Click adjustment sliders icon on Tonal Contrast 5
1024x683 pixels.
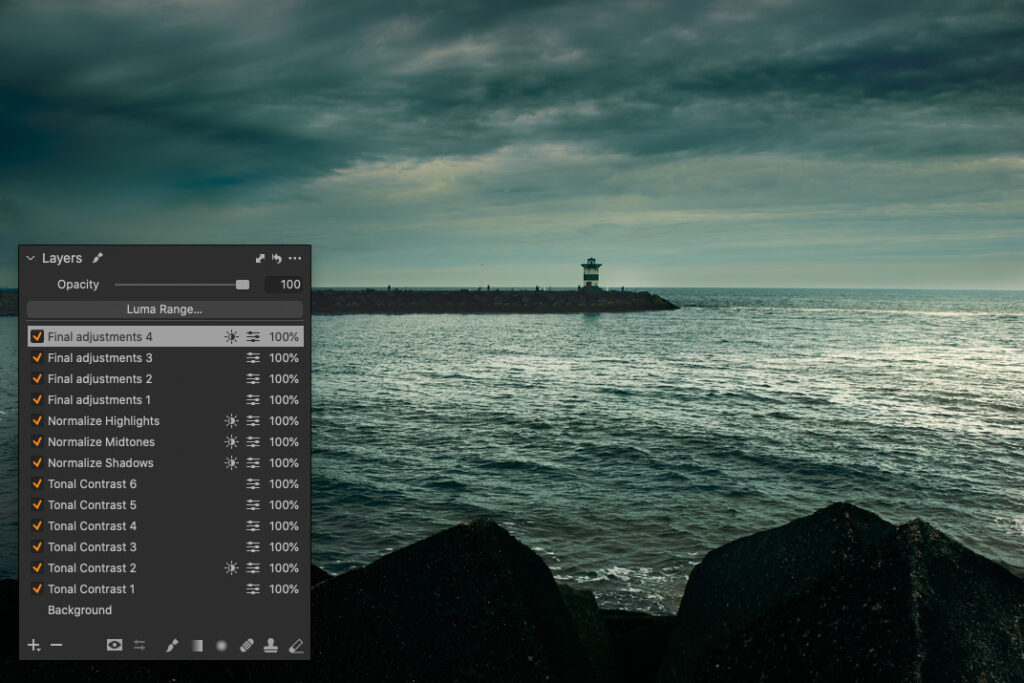(x=253, y=505)
